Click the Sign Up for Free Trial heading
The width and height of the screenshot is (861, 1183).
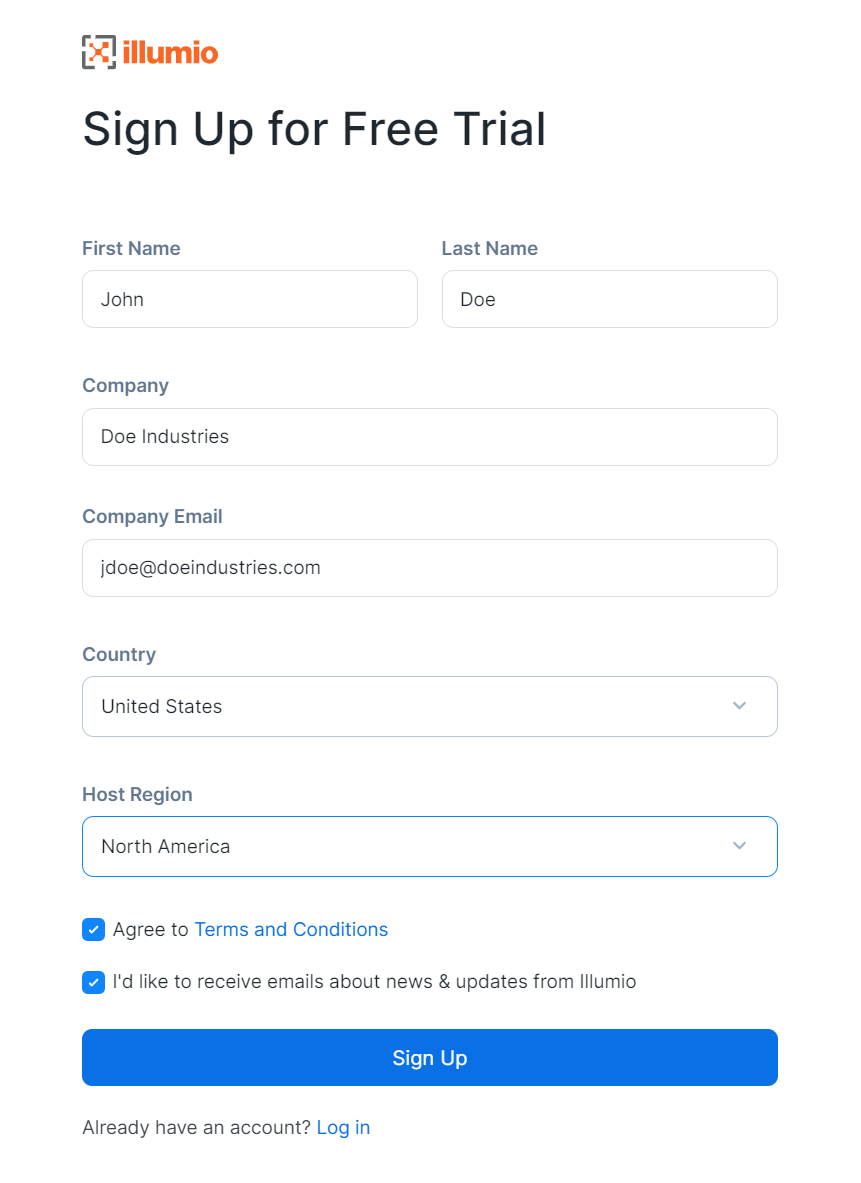pos(314,128)
